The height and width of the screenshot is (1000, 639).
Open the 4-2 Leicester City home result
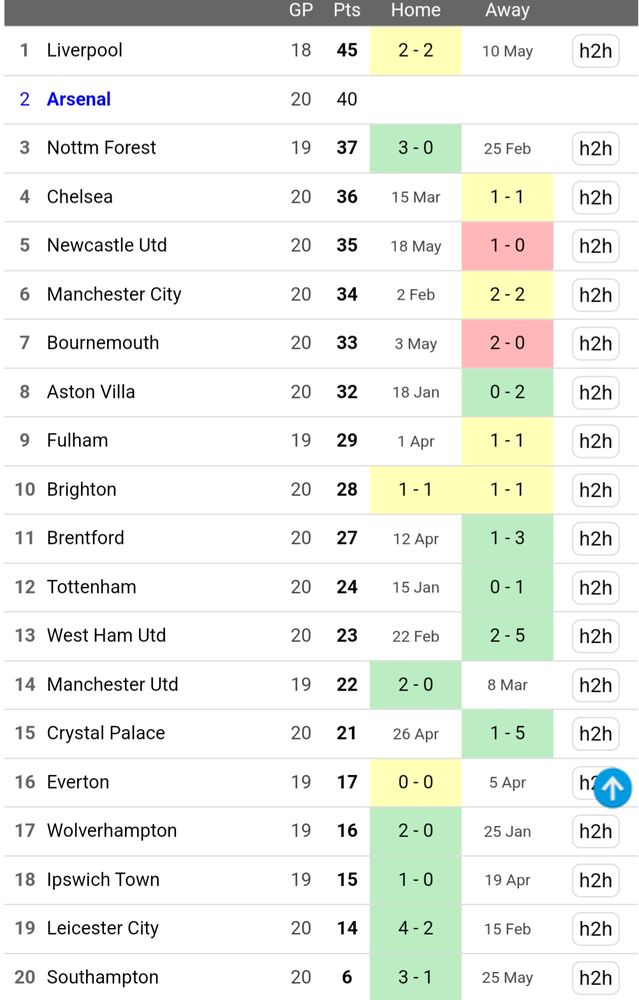click(416, 928)
